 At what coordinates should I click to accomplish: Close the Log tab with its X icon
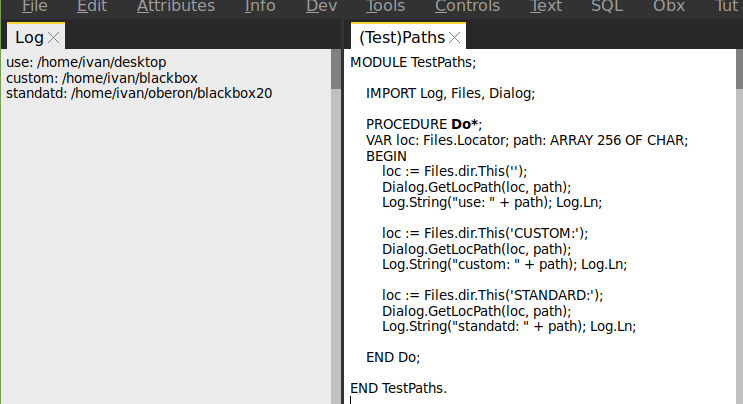point(54,38)
